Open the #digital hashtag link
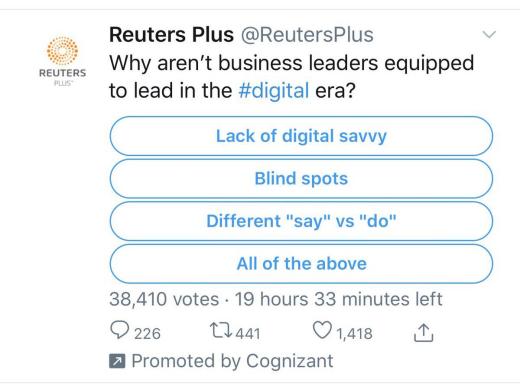 (274, 91)
